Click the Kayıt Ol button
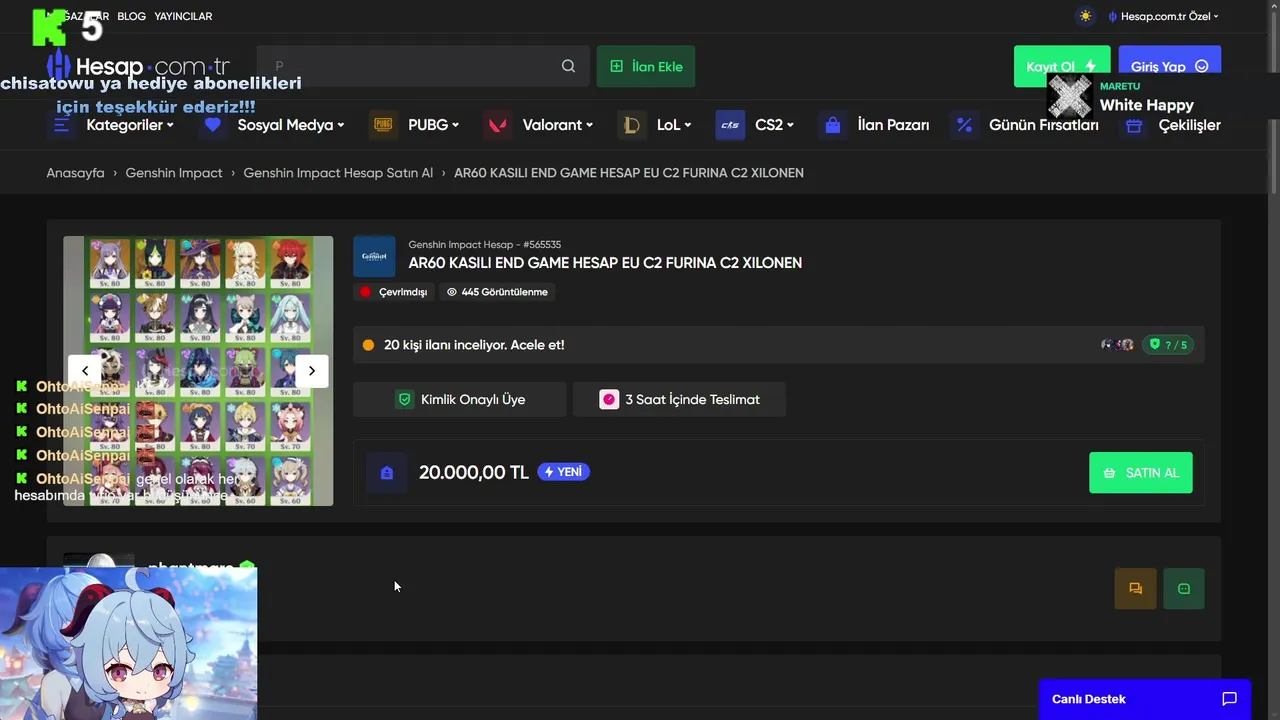1280x720 pixels. click(x=1061, y=66)
